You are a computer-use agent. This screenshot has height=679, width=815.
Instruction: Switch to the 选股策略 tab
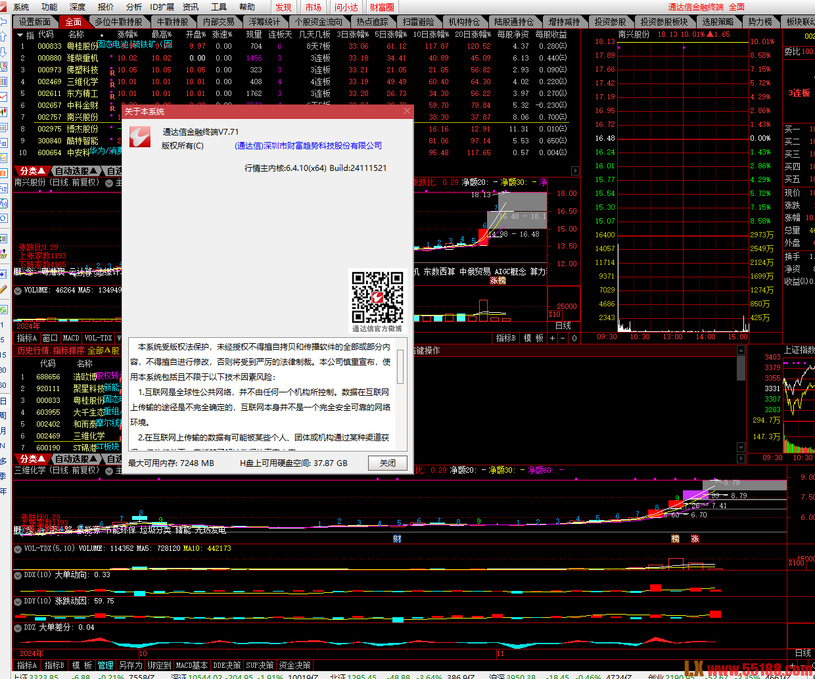point(717,22)
